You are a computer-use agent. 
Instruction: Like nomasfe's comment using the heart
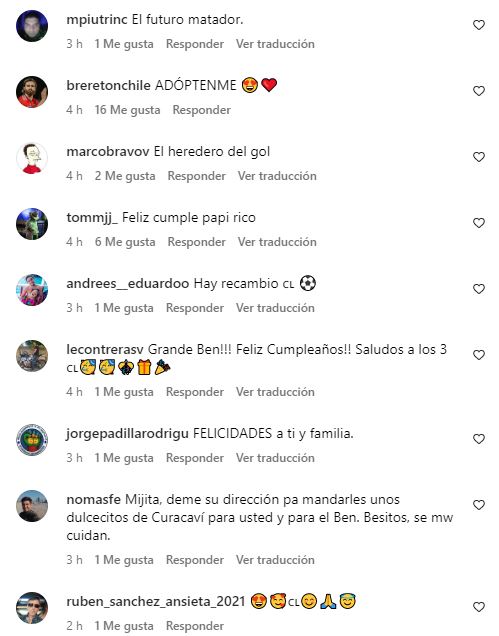point(479,505)
